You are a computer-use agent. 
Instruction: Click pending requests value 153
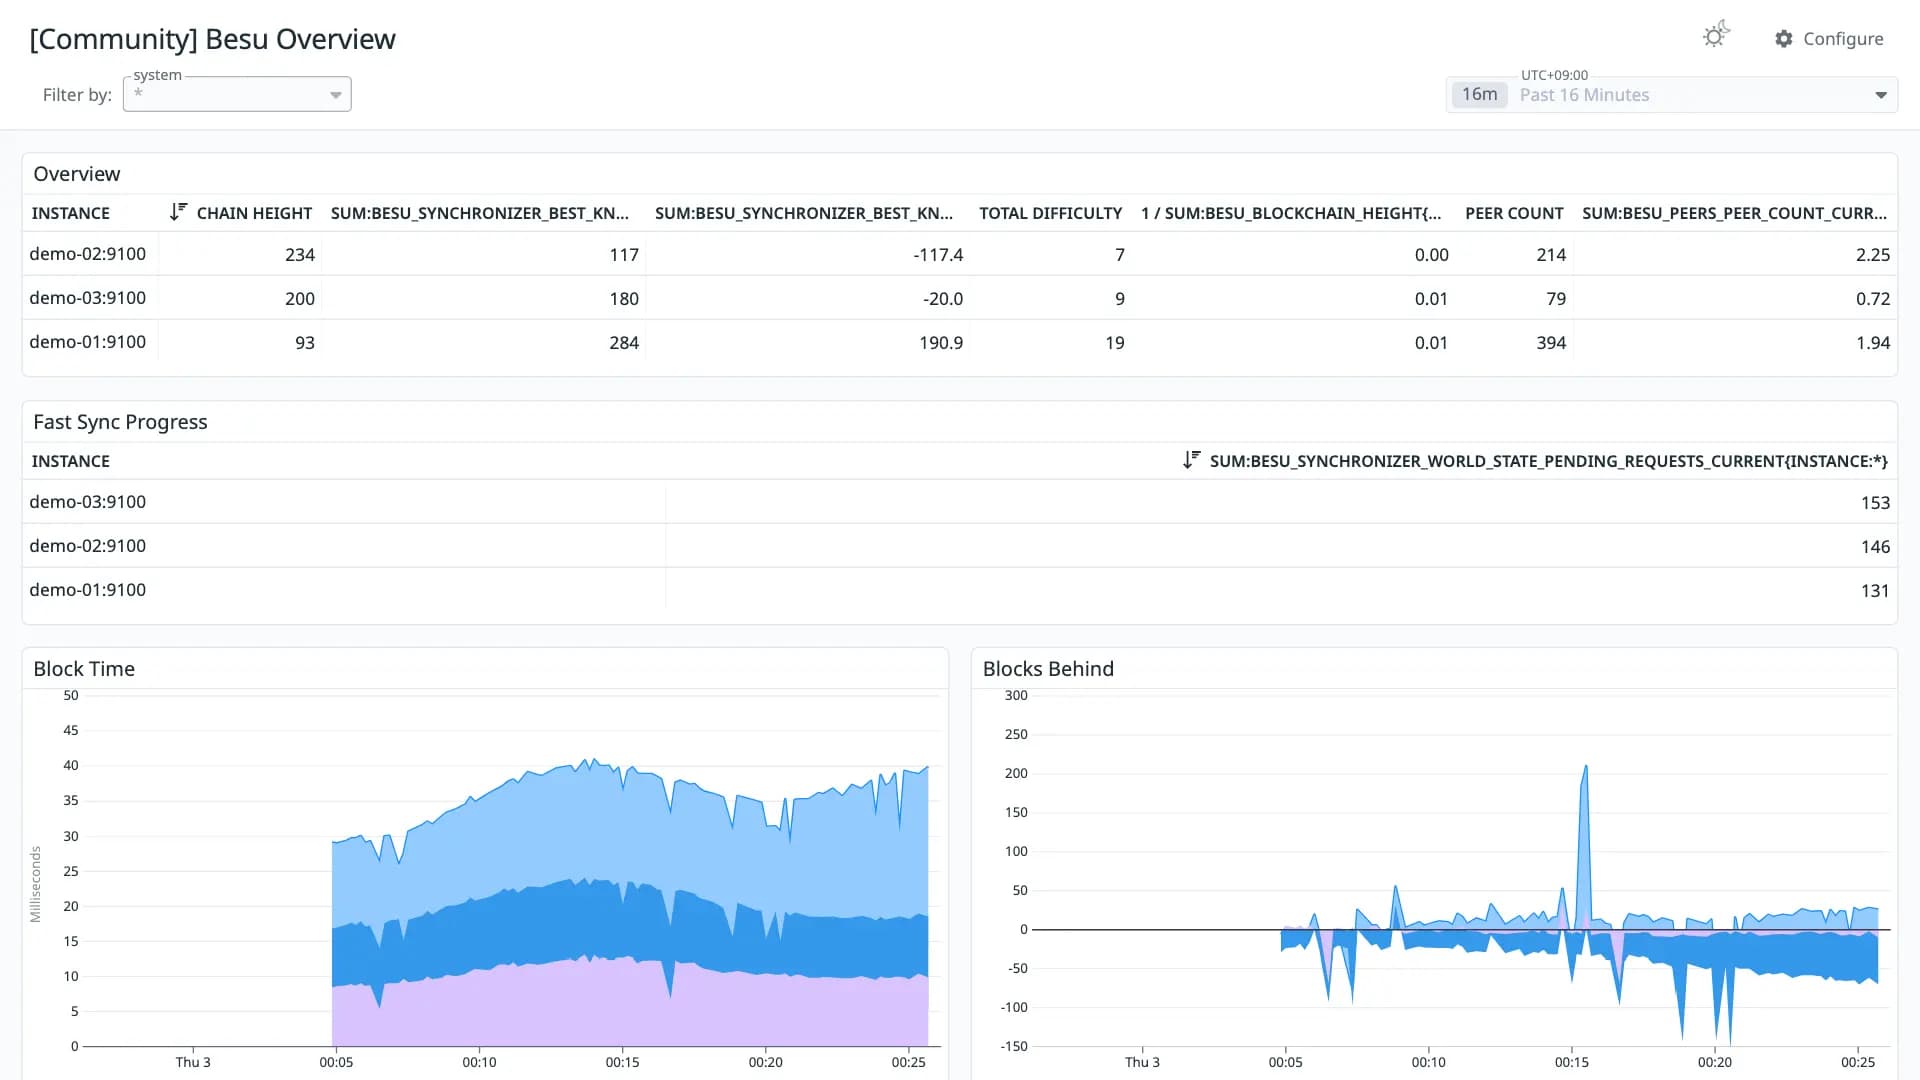(1875, 503)
